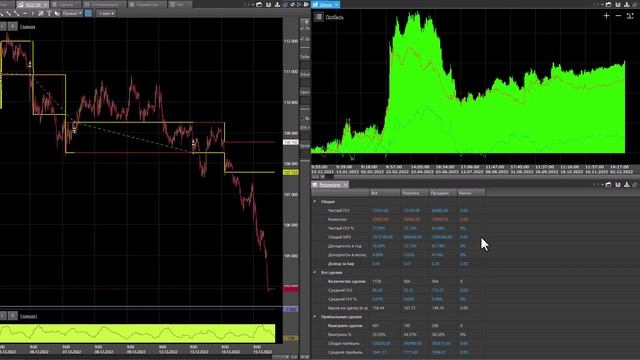Select the Результаты tab
The height and width of the screenshot is (360, 640).
pos(329,185)
